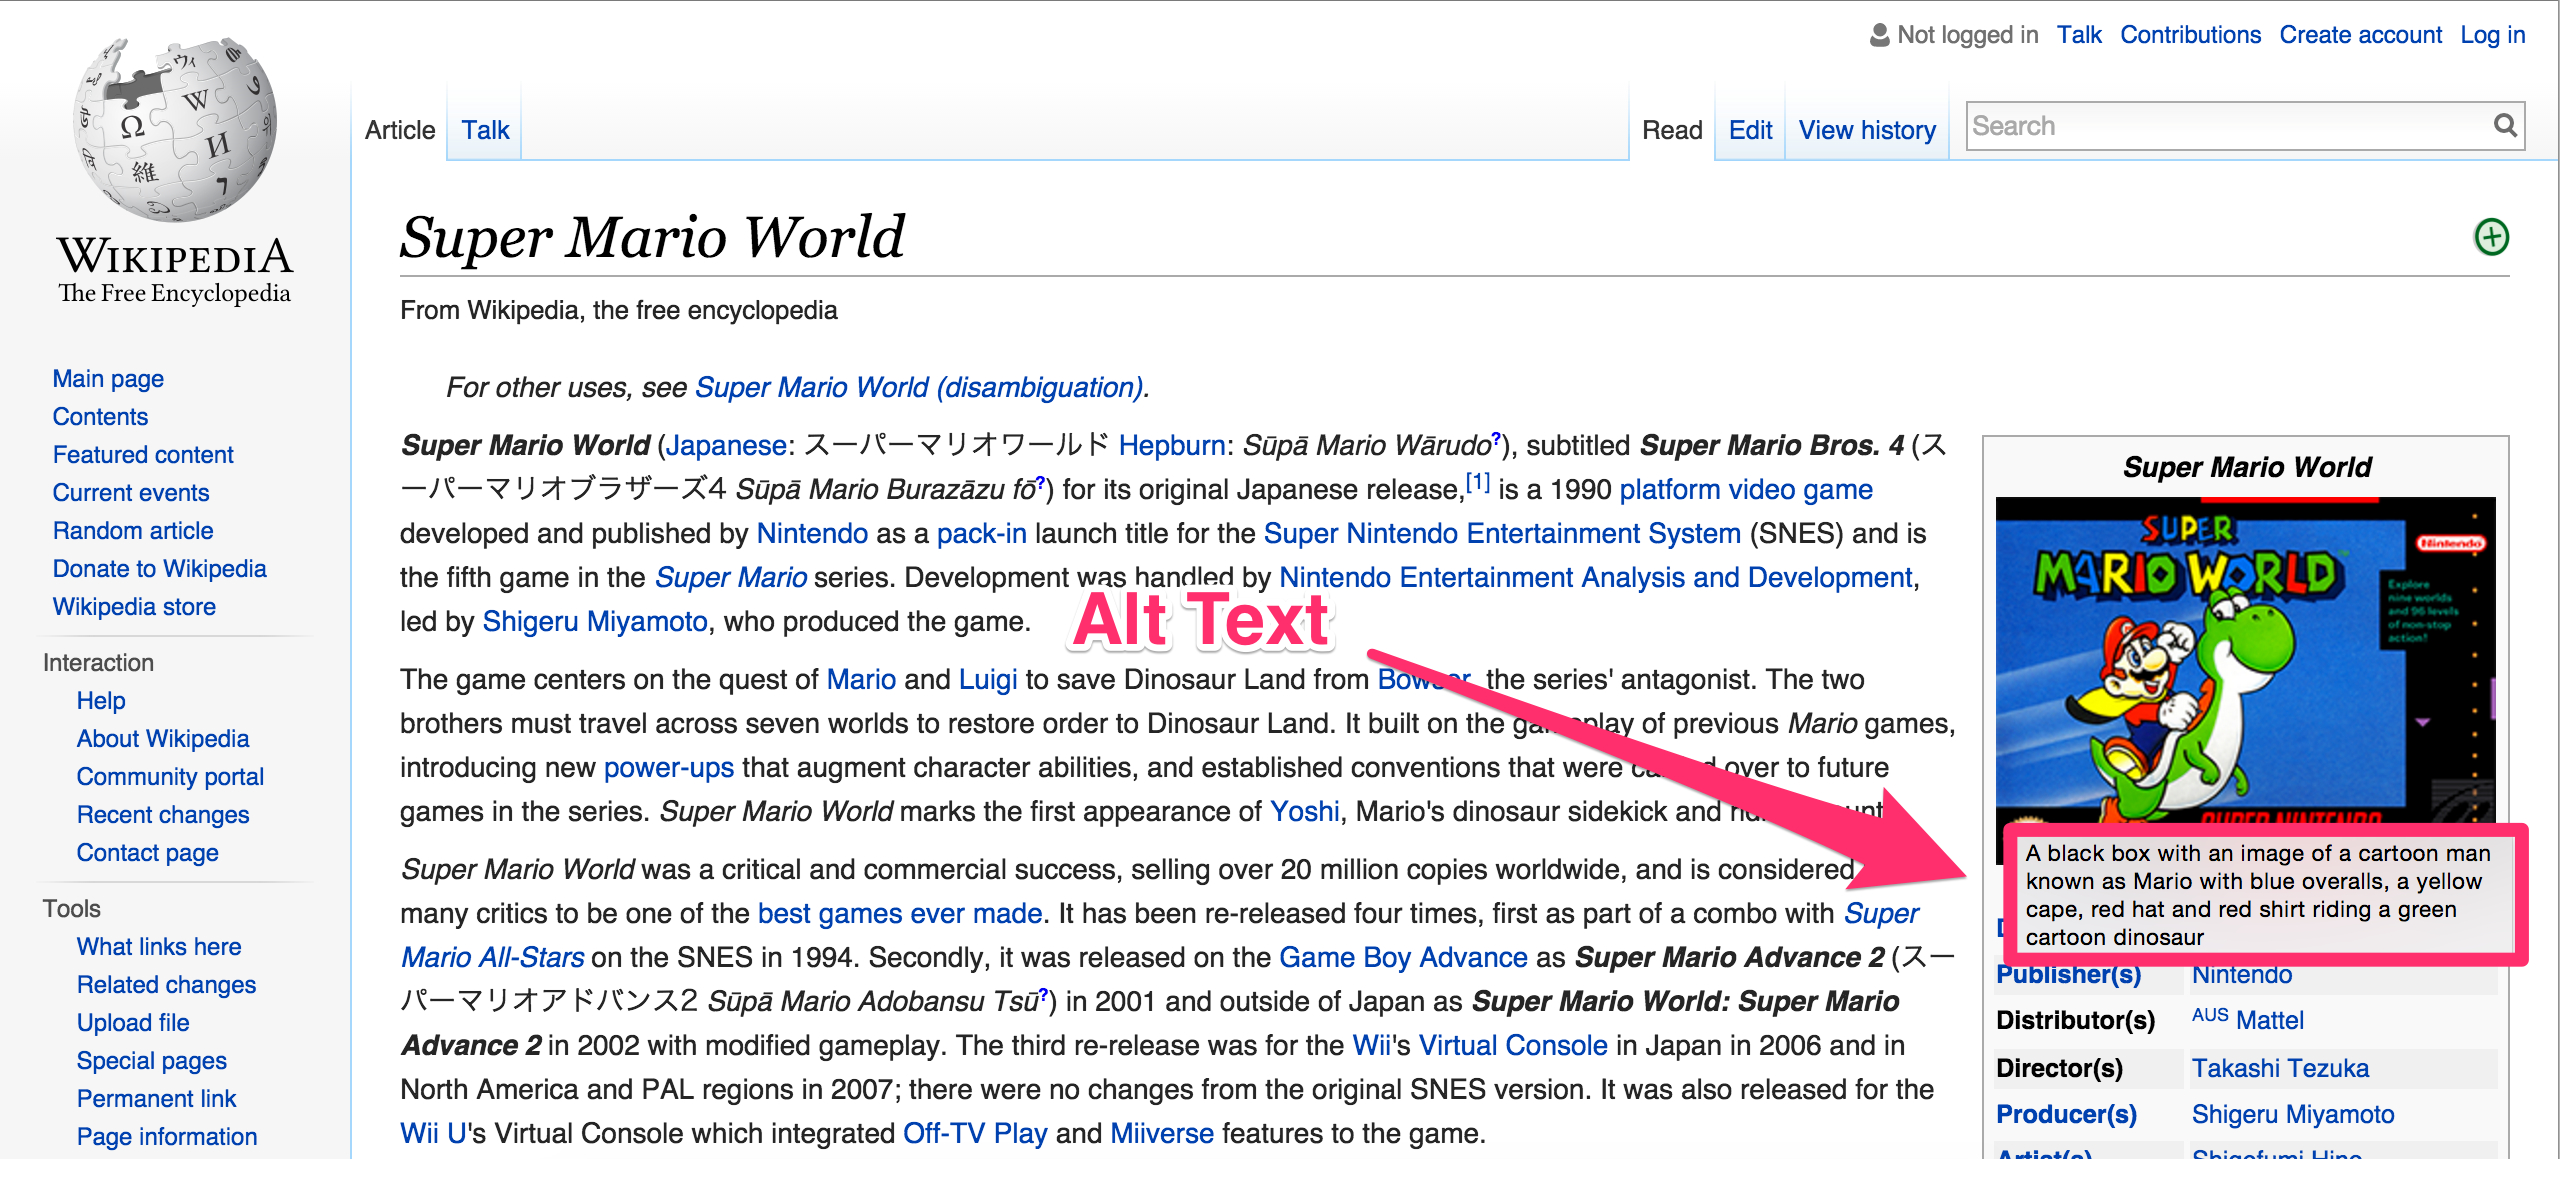Open the platform video game link
2560x1200 pixels.
click(1746, 490)
